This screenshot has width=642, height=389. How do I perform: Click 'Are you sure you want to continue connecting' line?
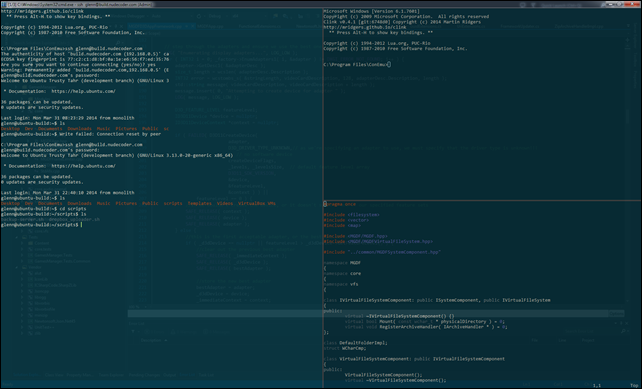click(x=79, y=65)
